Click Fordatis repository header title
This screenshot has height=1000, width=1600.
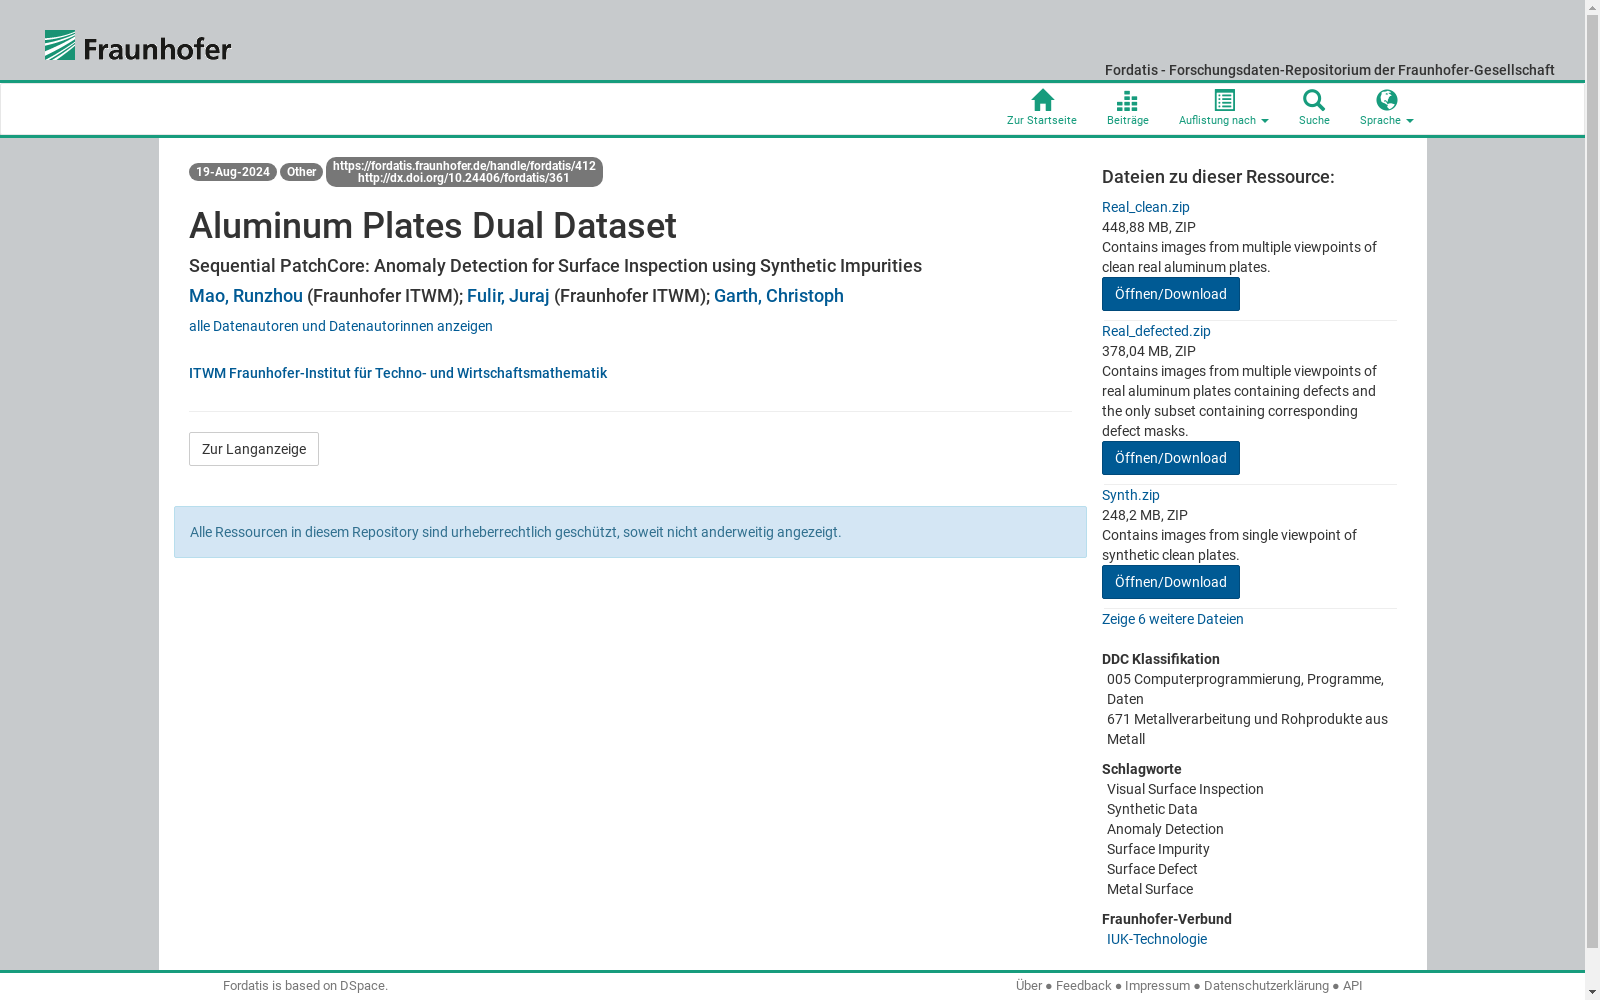click(x=1330, y=70)
